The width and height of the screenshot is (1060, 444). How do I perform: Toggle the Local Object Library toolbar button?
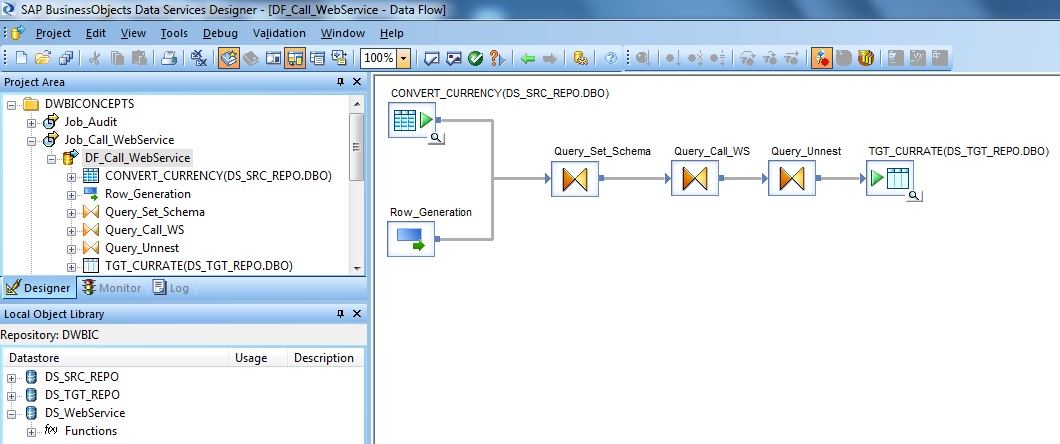pos(229,58)
